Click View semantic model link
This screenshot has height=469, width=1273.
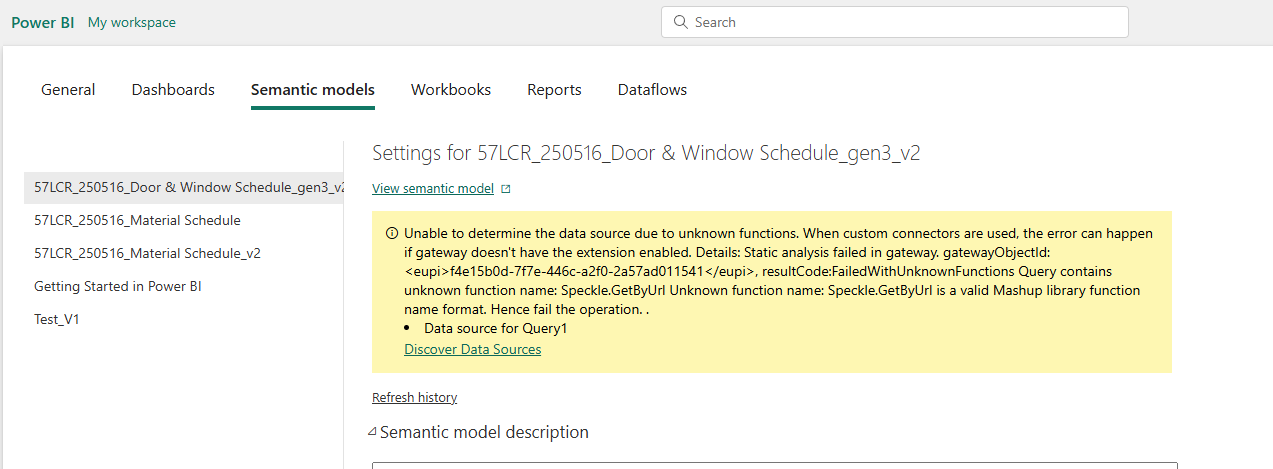click(433, 188)
